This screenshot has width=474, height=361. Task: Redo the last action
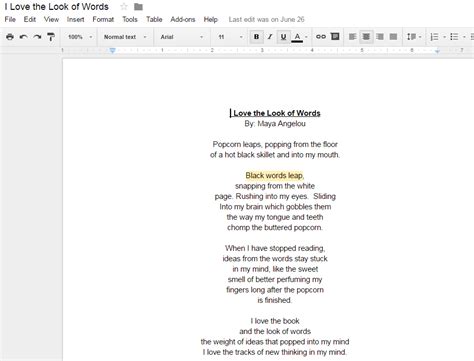pyautogui.click(x=37, y=37)
